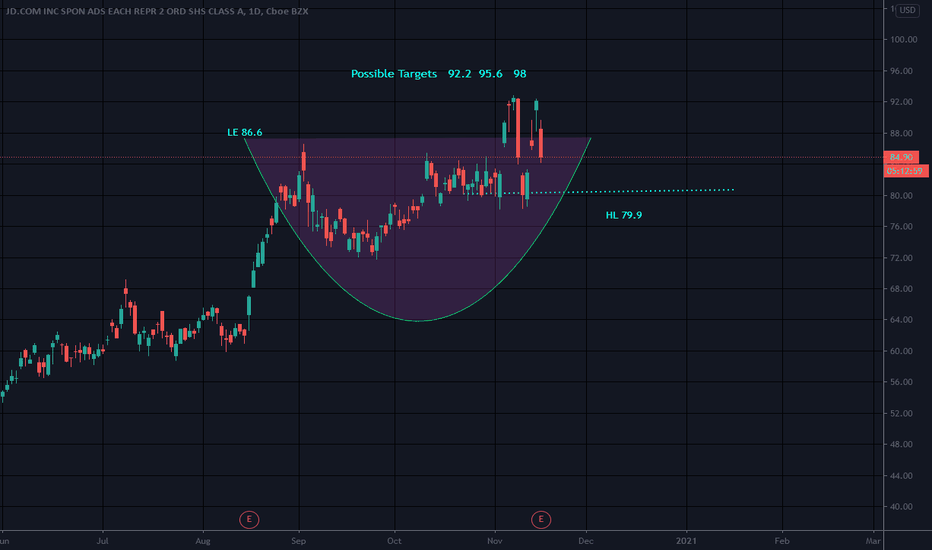Click the countdown timer label 05:12:59
Screen dimensions: 932x550
tap(905, 171)
